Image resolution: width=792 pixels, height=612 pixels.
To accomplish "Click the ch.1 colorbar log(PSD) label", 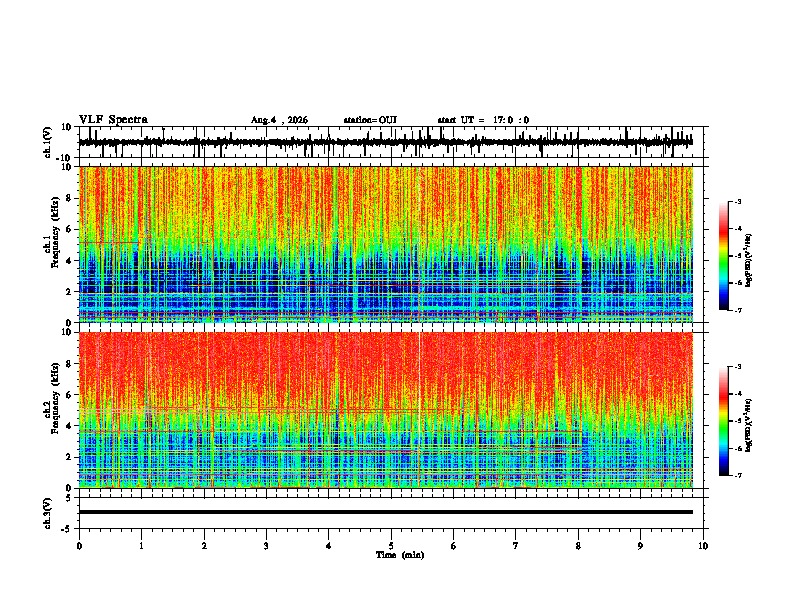I will pyautogui.click(x=748, y=261).
